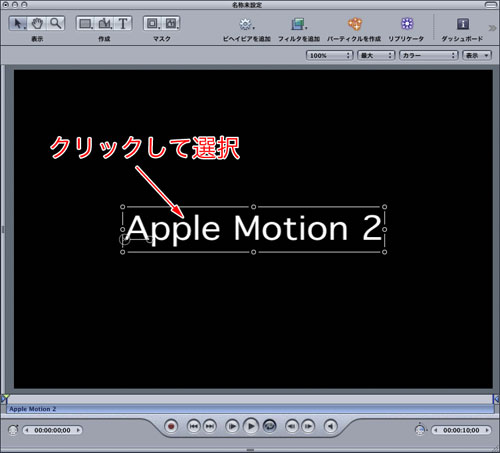Expand the toolbar overflow chevron
The height and width of the screenshot is (453, 500).
492,28
